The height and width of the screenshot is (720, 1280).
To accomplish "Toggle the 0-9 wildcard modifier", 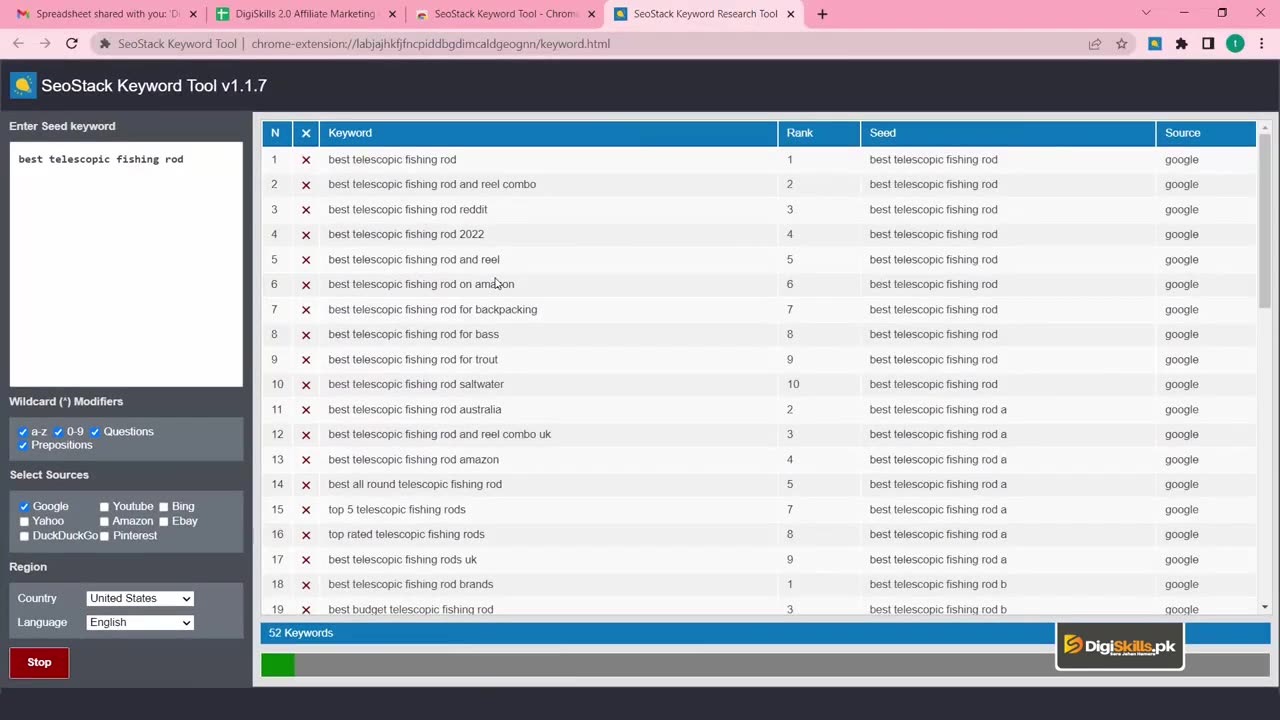I will 59,432.
